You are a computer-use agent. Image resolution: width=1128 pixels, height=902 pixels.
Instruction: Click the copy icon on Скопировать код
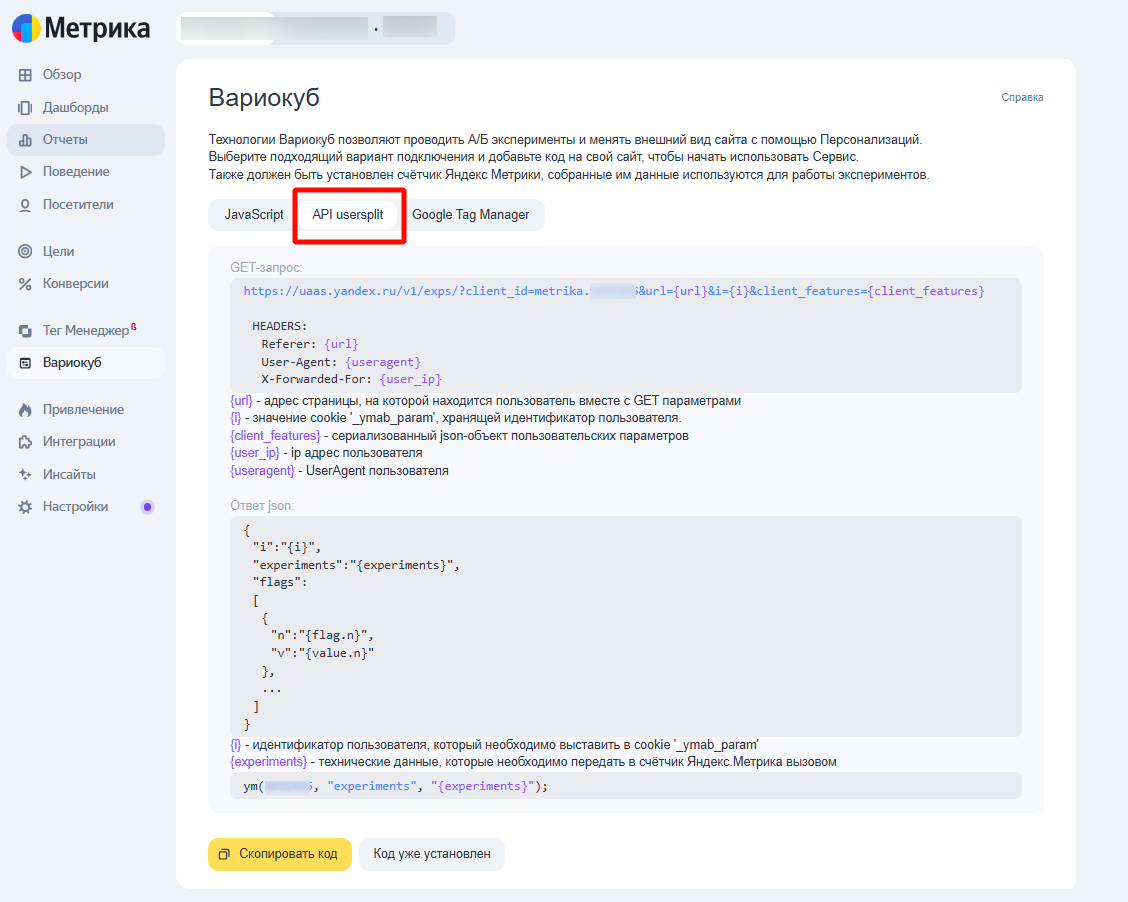224,854
